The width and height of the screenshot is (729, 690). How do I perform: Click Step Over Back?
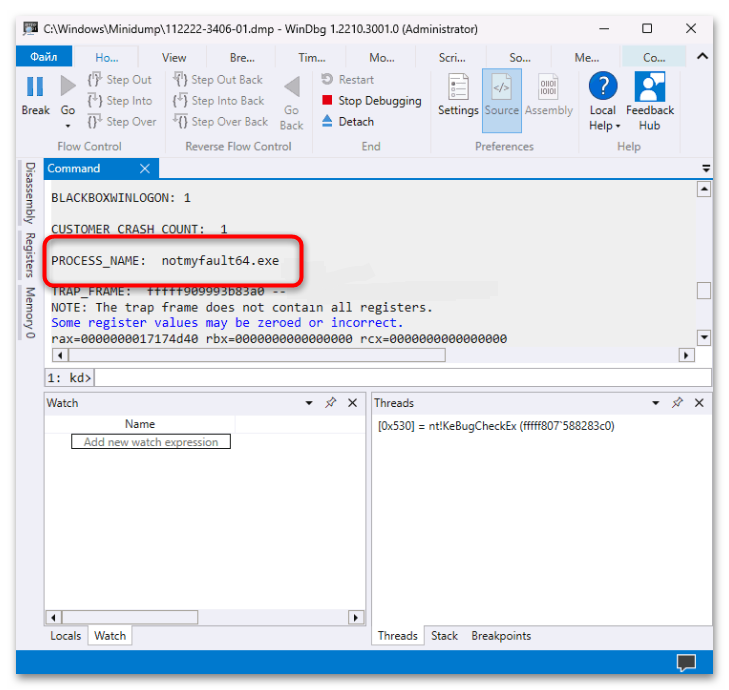[221, 121]
